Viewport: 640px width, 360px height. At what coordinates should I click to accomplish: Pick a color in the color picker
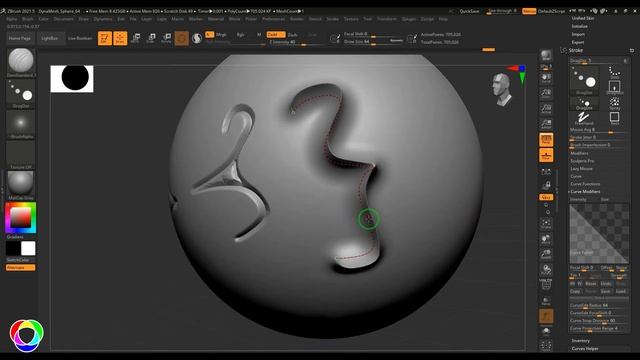[21, 218]
